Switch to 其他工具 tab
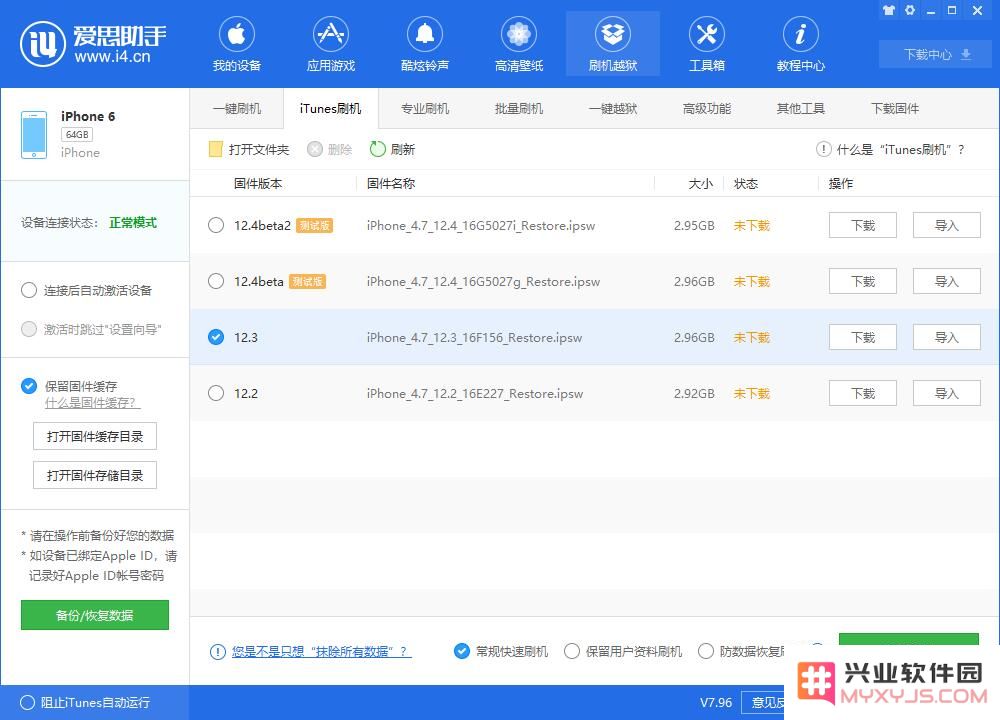Screen dimensions: 1000x720 800,108
